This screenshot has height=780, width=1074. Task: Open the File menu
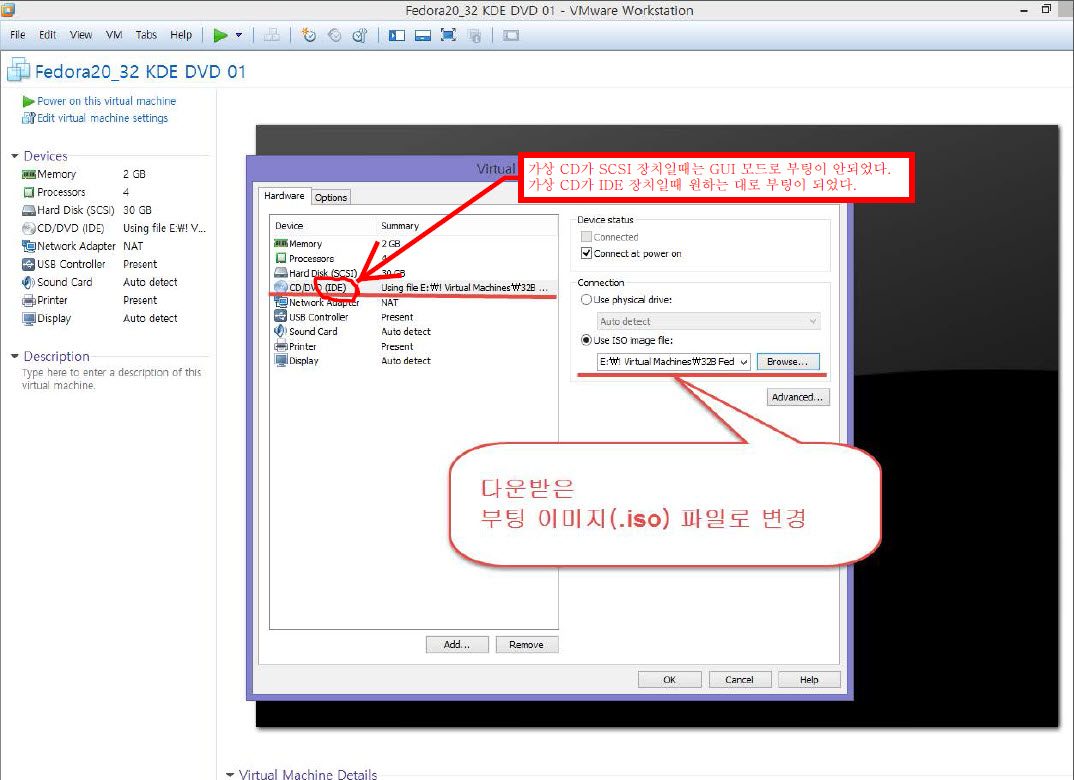click(18, 35)
